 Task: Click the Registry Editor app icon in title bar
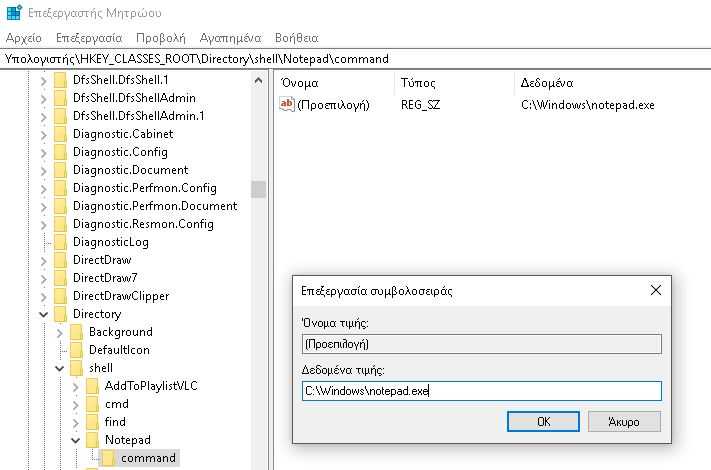[x=14, y=12]
